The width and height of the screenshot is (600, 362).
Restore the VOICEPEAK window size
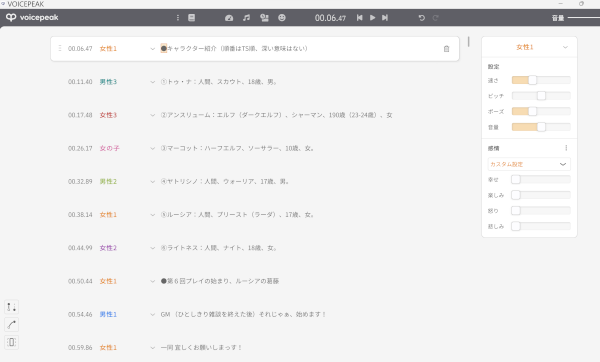(x=581, y=4)
